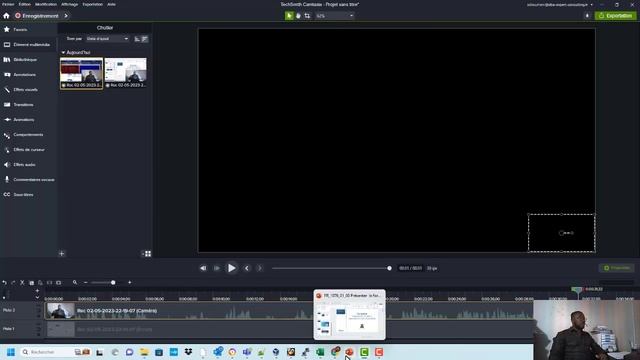Open the Effets visuels panel
The width and height of the screenshot is (640, 360).
[x=29, y=89]
